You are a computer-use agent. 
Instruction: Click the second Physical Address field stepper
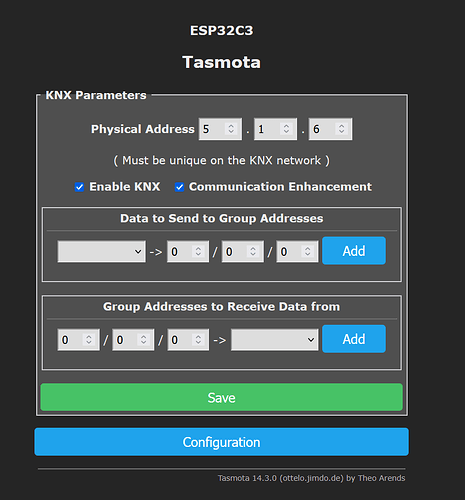point(286,129)
